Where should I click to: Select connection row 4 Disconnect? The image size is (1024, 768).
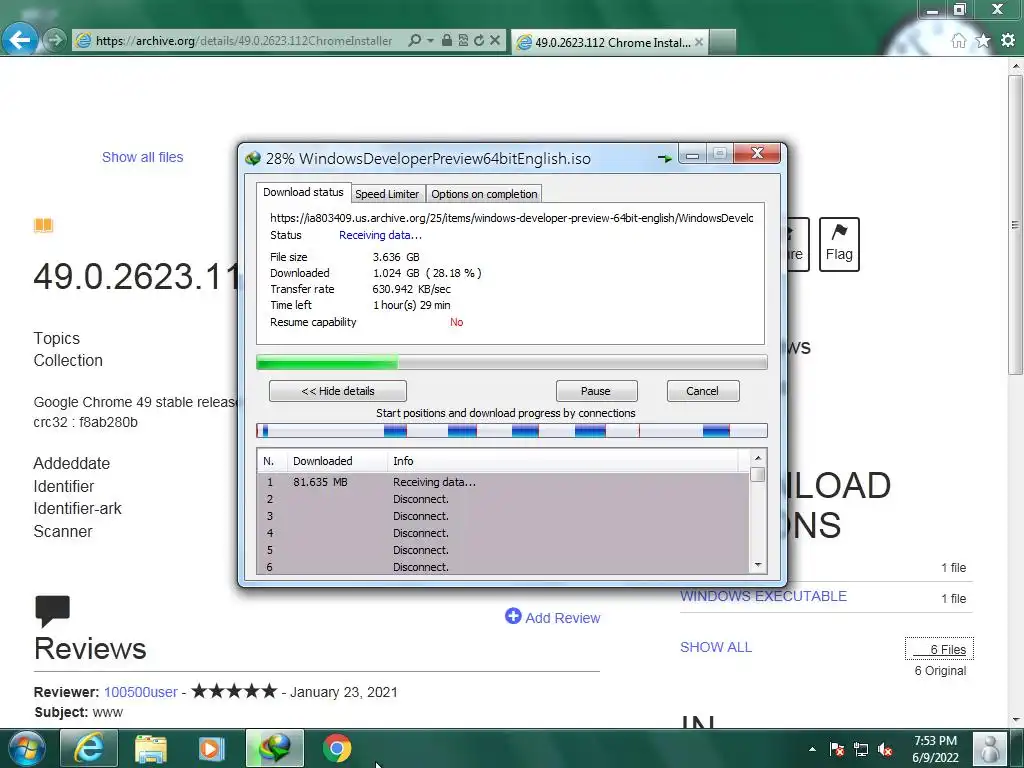[x=503, y=533]
